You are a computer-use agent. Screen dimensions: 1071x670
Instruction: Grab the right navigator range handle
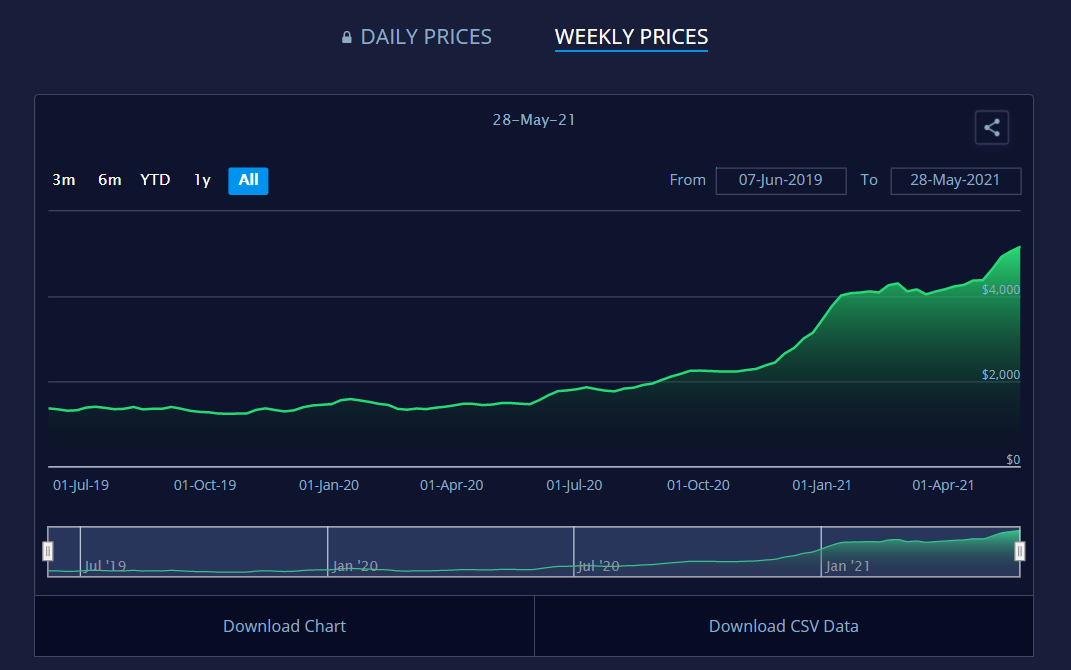[x=1020, y=551]
